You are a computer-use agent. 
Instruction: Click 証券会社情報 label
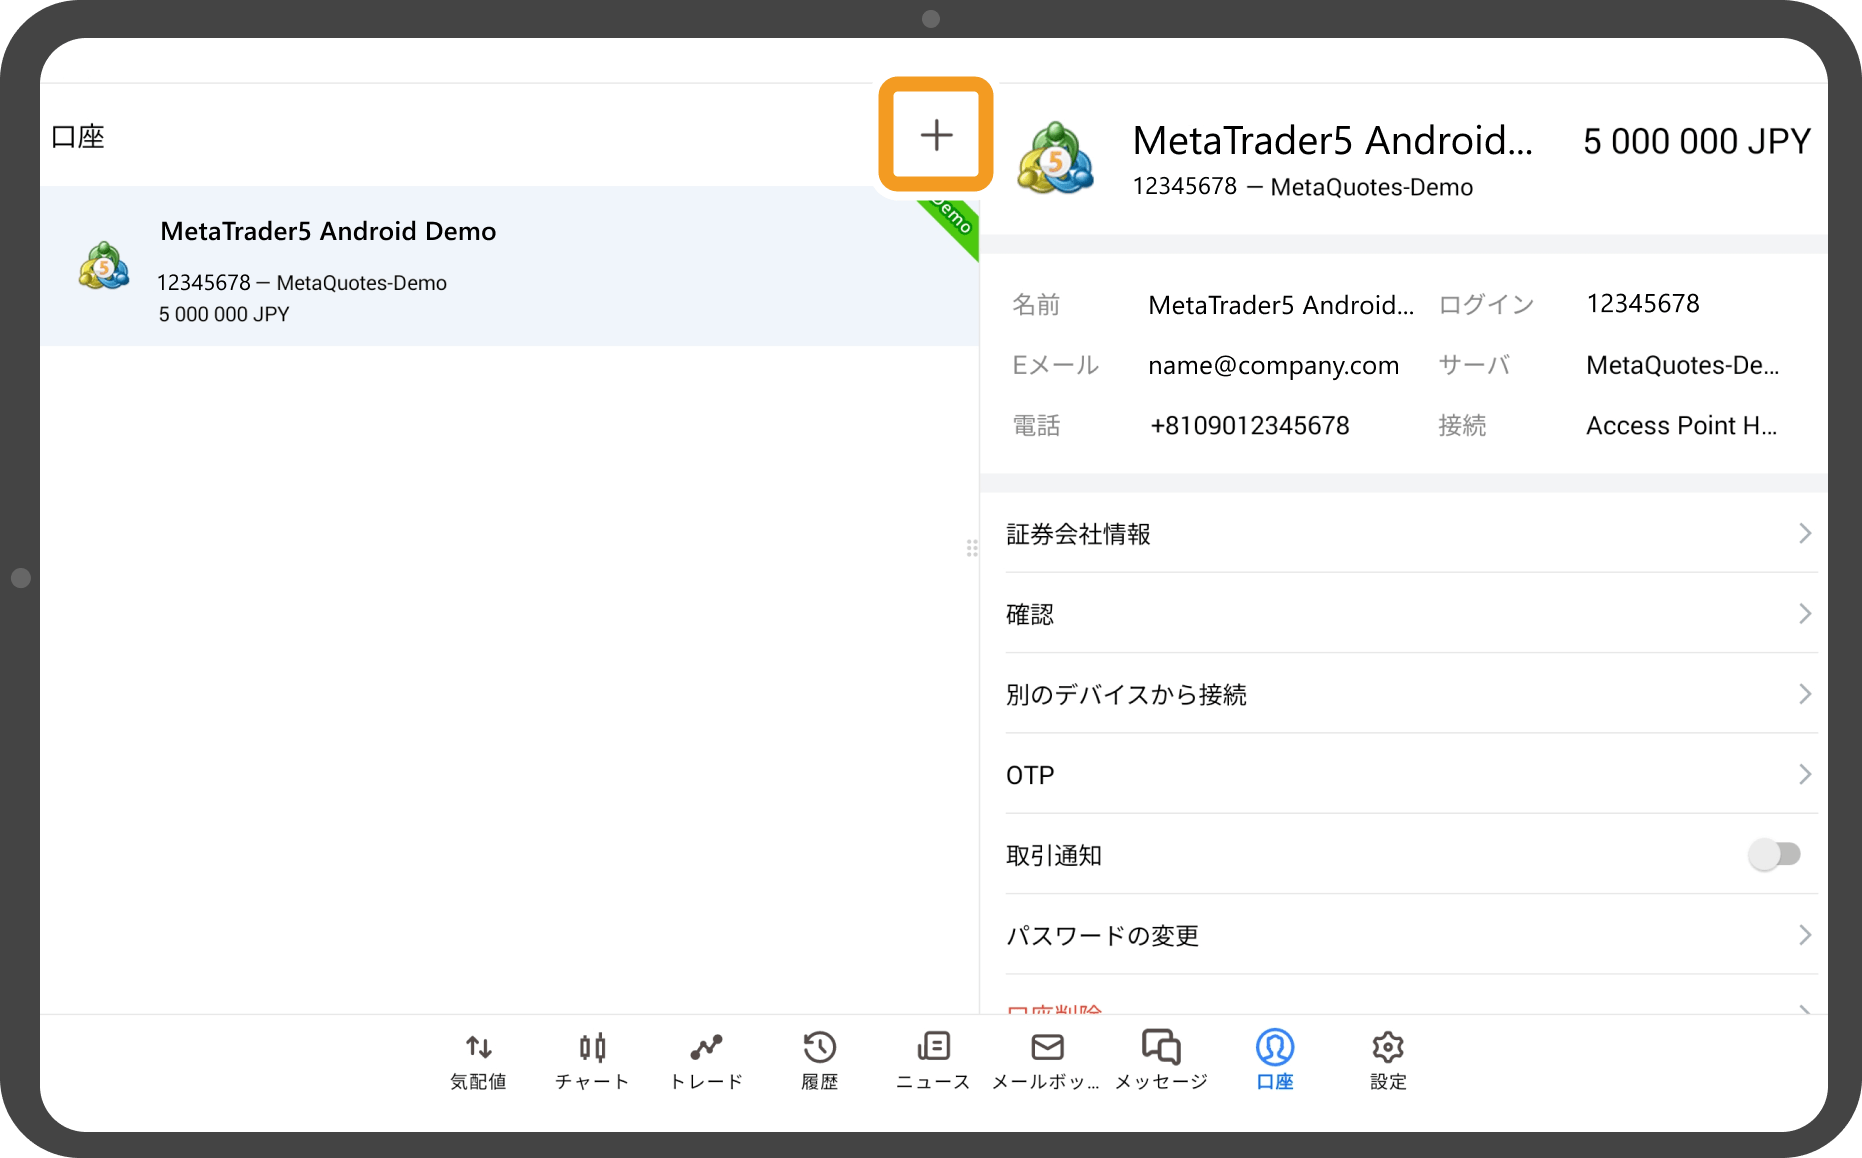coord(1078,534)
